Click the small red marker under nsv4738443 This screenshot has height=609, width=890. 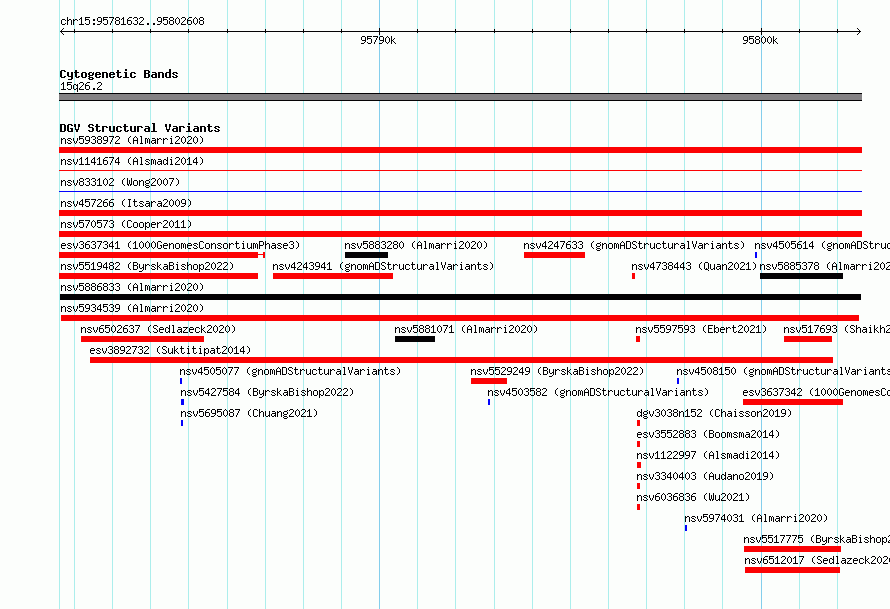[x=633, y=276]
